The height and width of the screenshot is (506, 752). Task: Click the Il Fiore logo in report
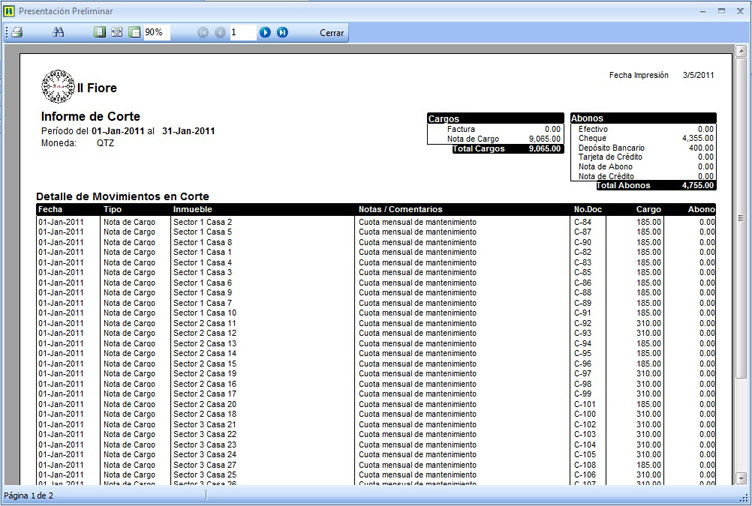point(58,87)
